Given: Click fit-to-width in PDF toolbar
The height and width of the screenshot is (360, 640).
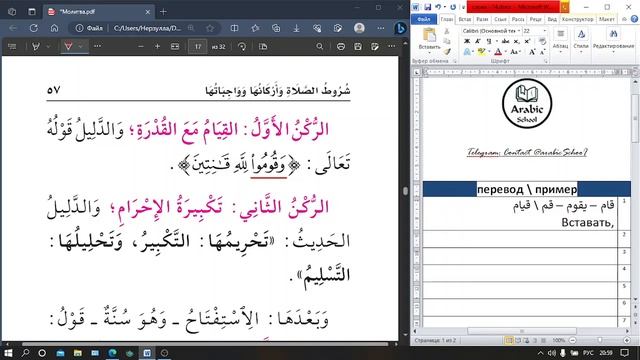Looking at the screenshot, I should (175, 47).
